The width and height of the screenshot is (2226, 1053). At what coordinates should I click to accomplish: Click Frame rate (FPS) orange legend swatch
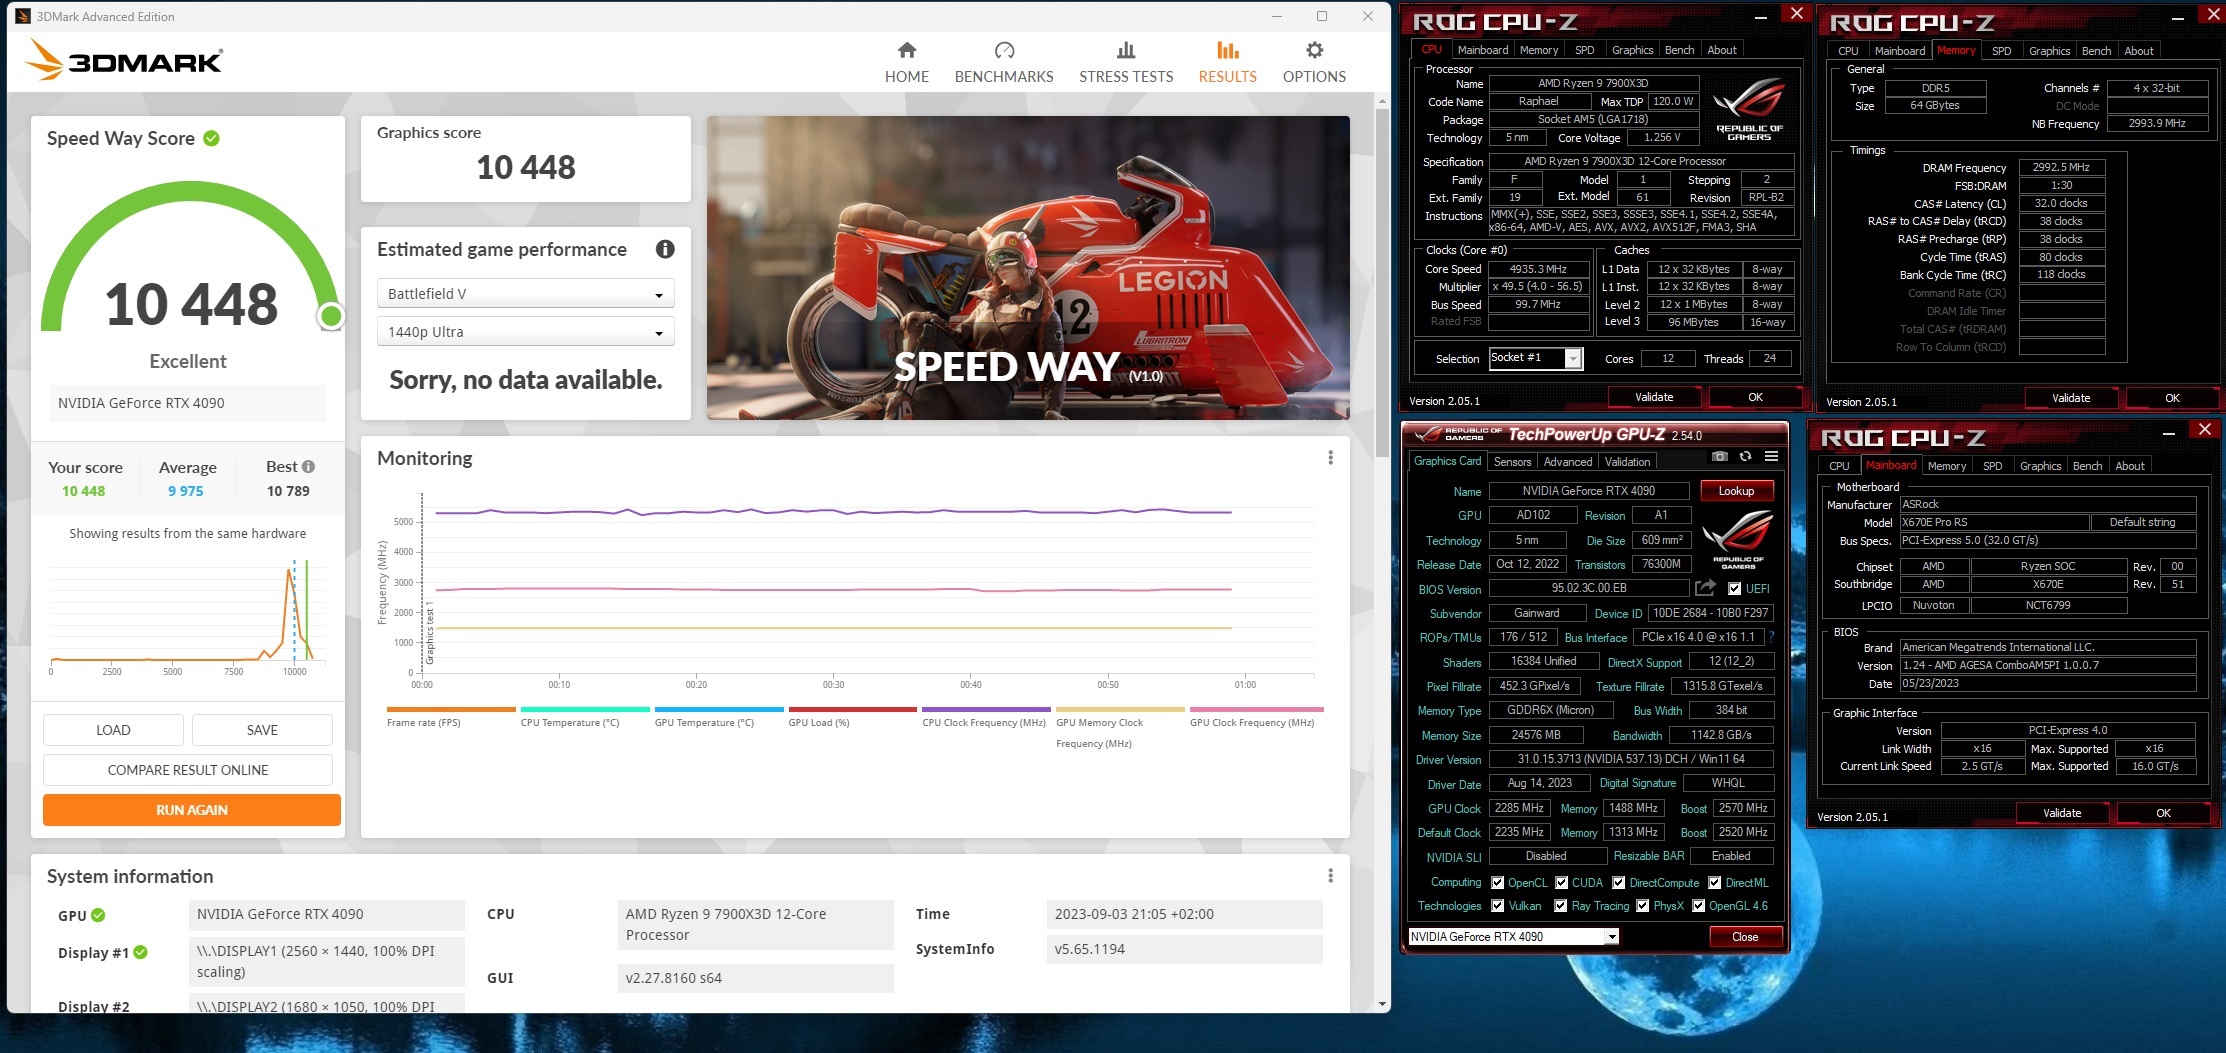point(451,709)
